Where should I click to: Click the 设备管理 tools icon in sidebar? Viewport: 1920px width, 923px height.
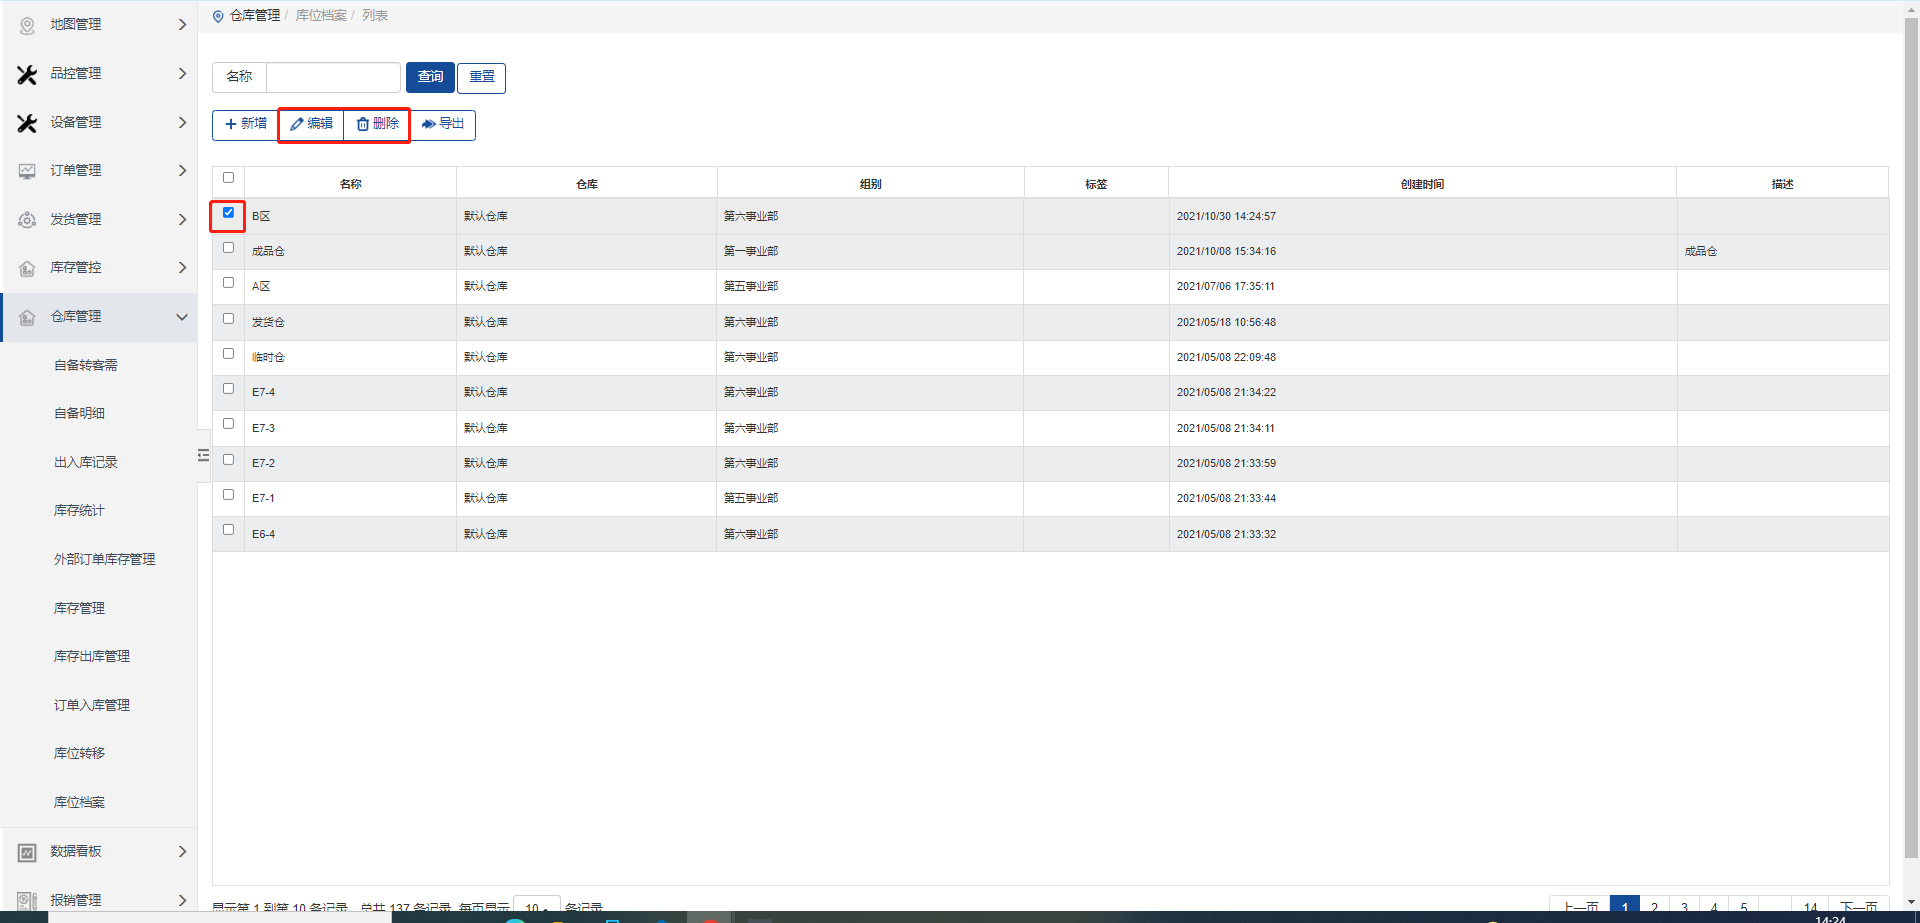[x=27, y=123]
